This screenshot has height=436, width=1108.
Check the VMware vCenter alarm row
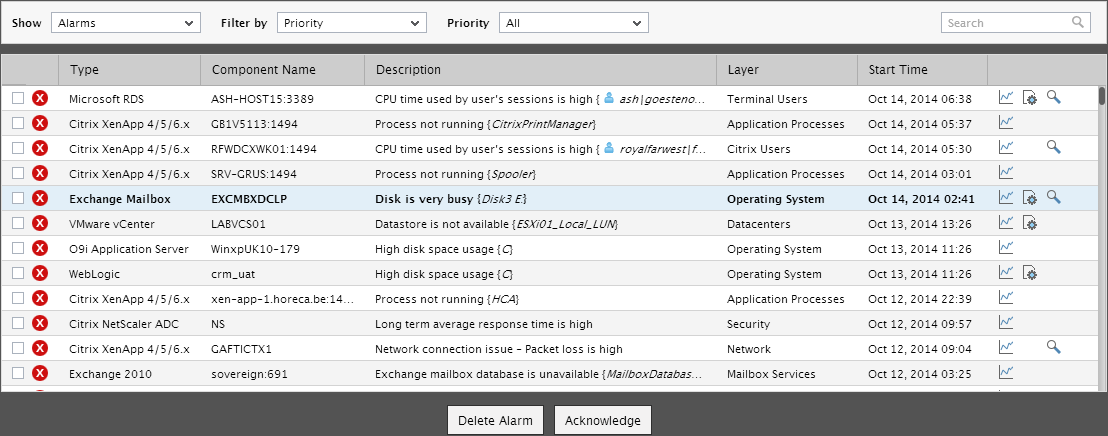tap(18, 223)
